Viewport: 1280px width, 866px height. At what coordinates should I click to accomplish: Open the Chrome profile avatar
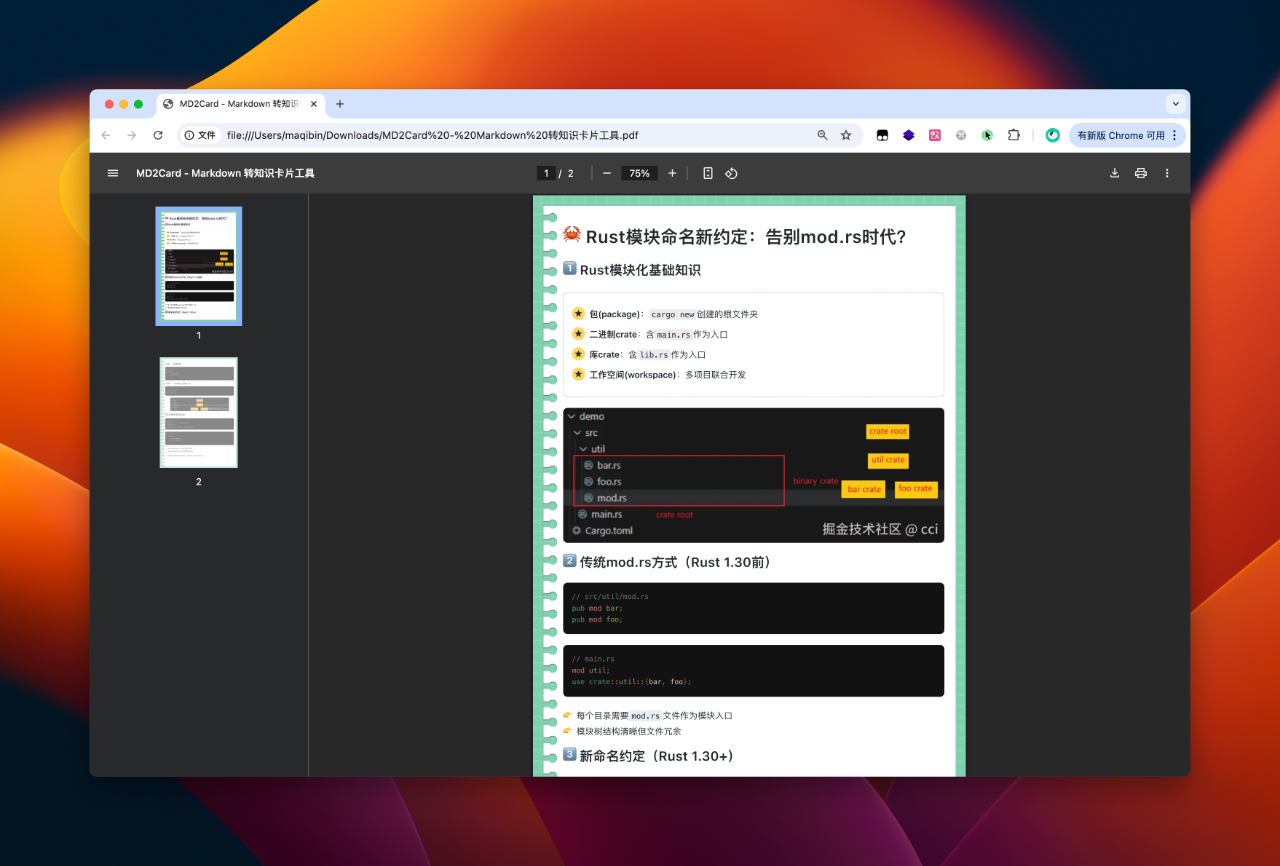point(1053,135)
